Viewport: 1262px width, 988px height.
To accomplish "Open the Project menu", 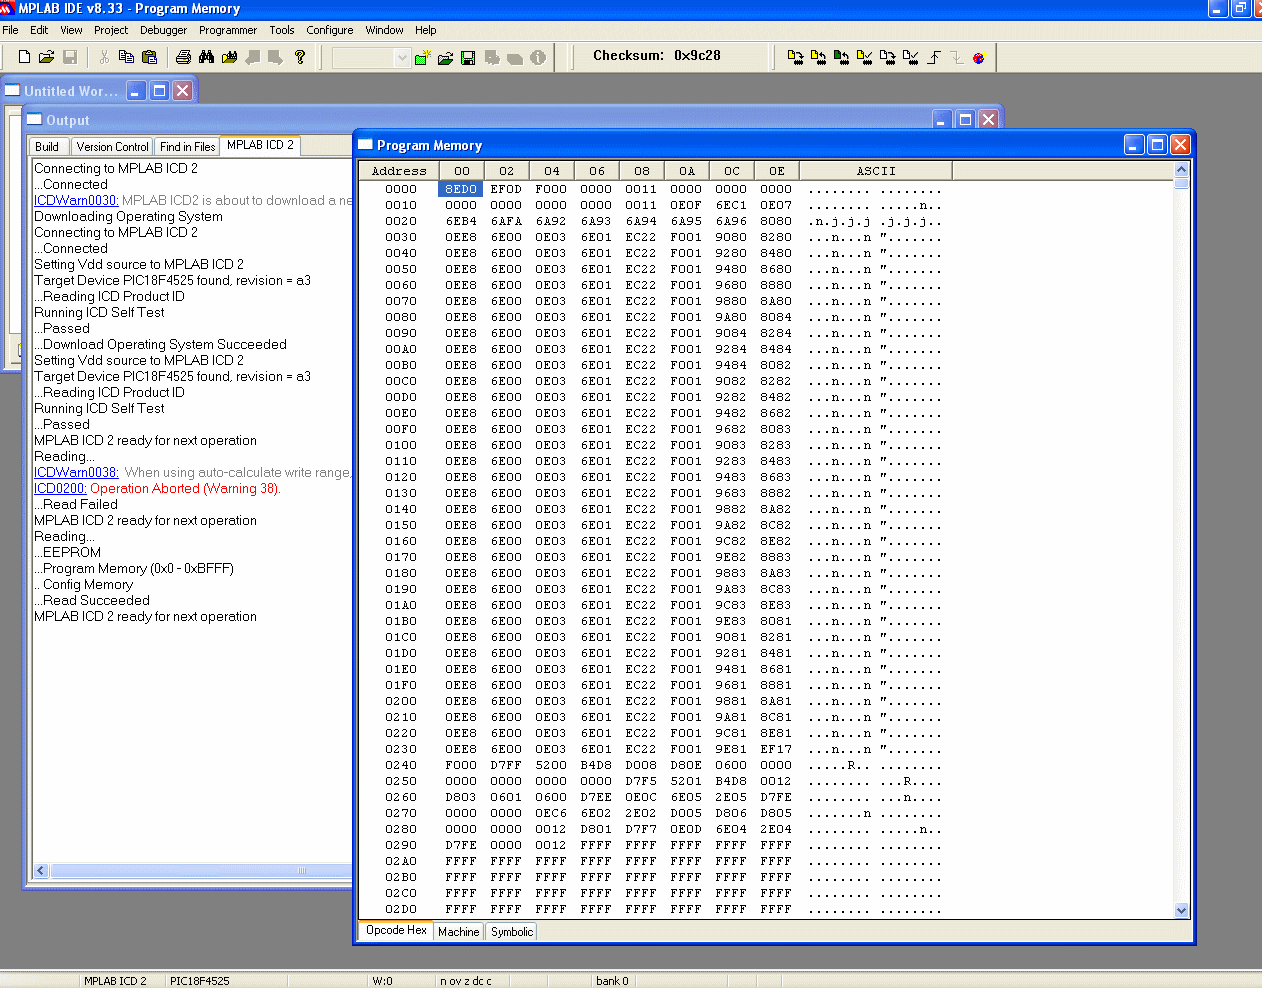I will tap(111, 30).
